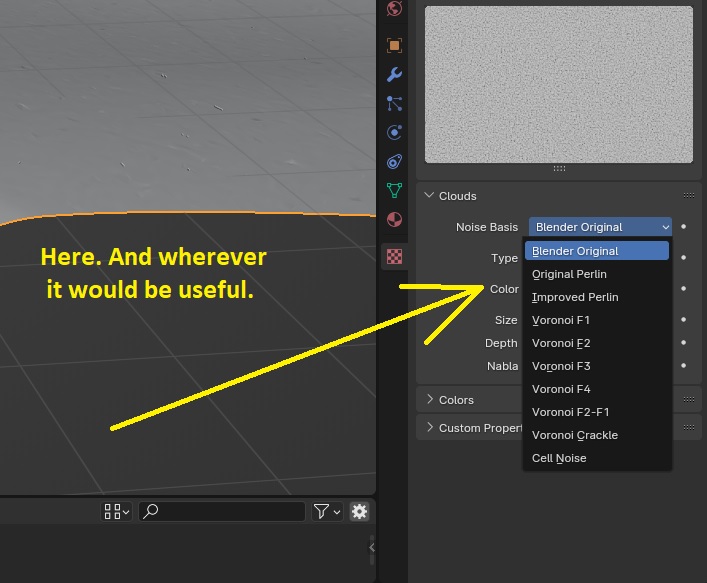Screen dimensions: 707x583
Task: Open the Physics properties tab
Action: pos(394,133)
